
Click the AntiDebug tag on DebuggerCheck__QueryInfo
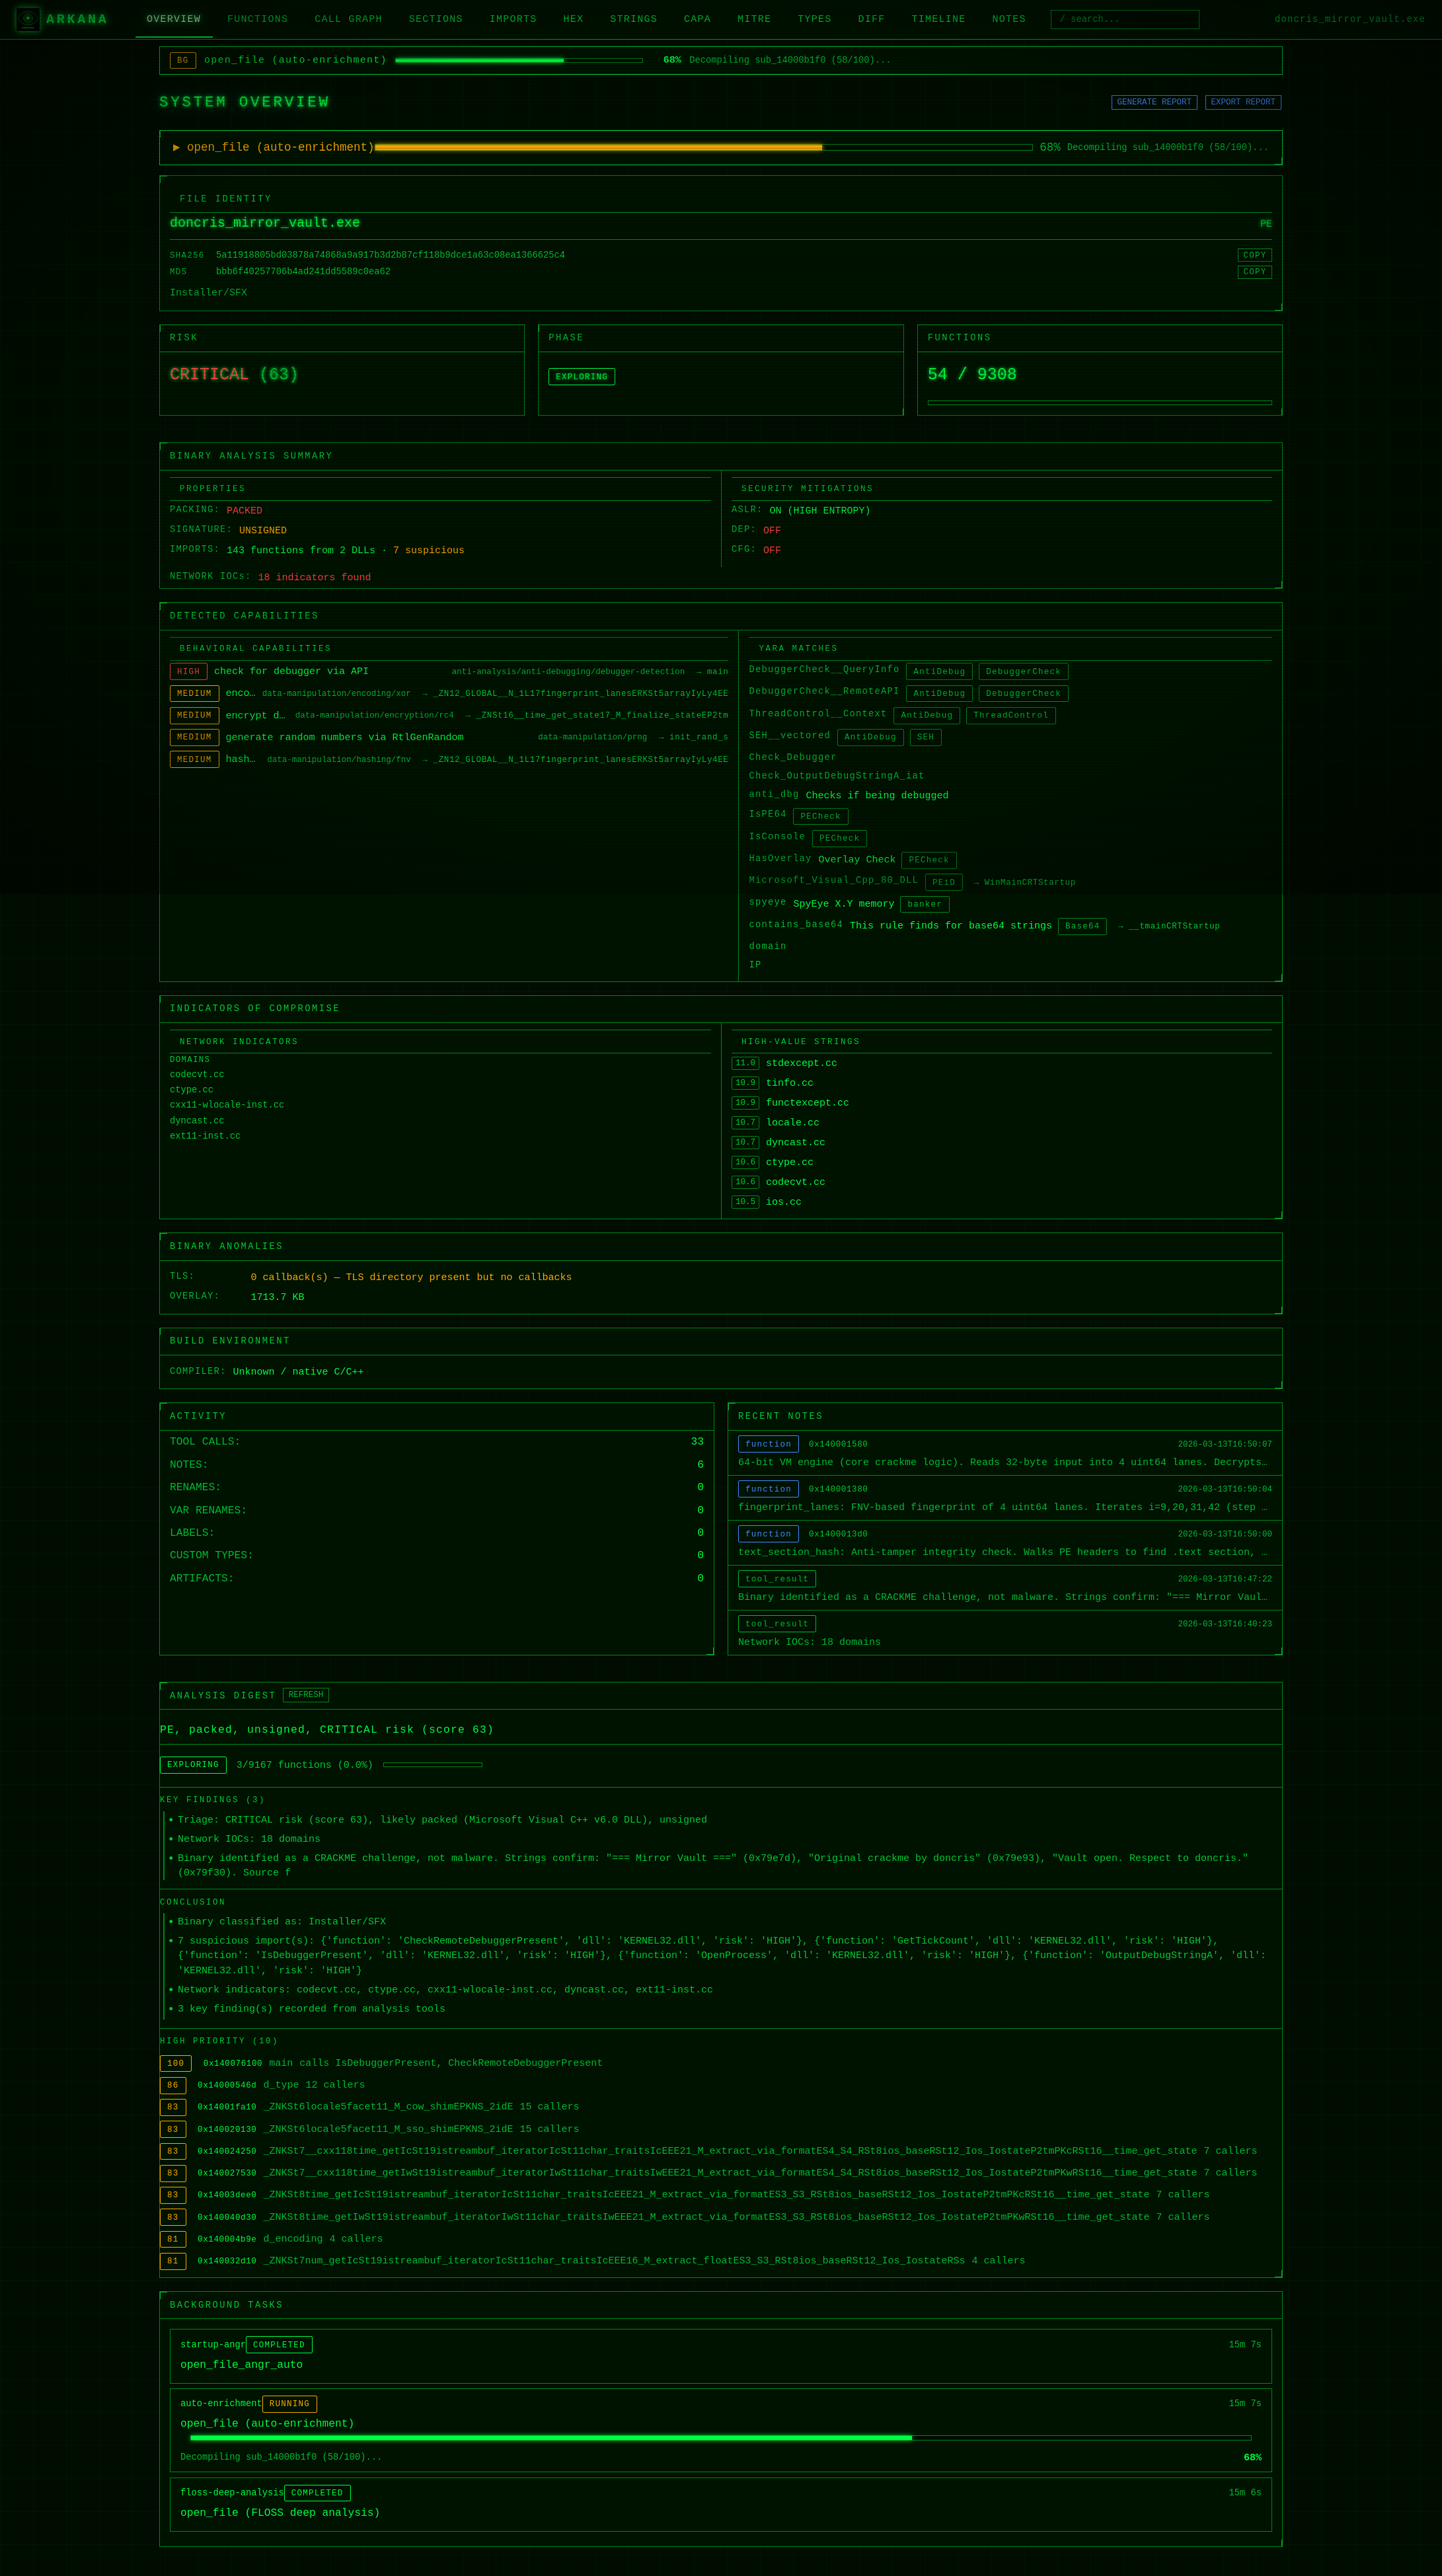click(938, 672)
